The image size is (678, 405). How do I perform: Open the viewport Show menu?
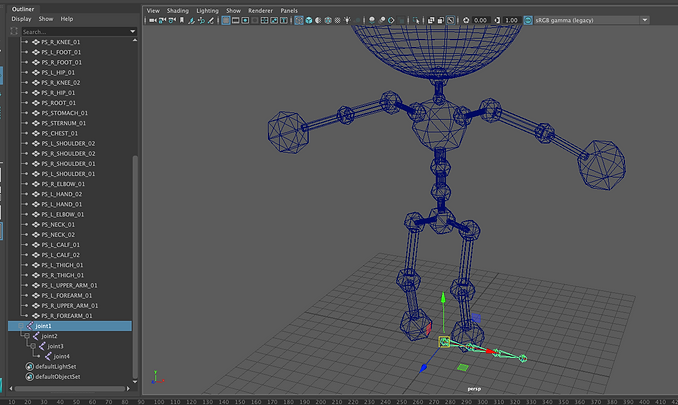coord(233,10)
